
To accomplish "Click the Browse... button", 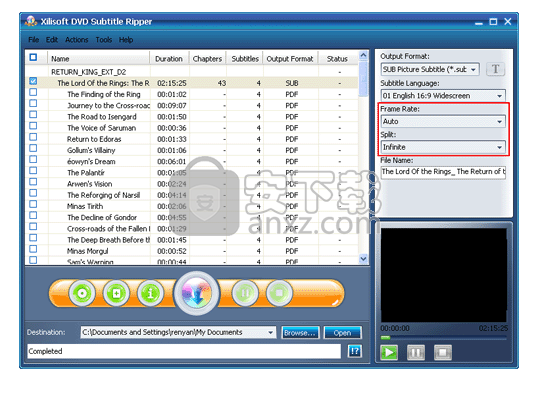I will [x=300, y=332].
